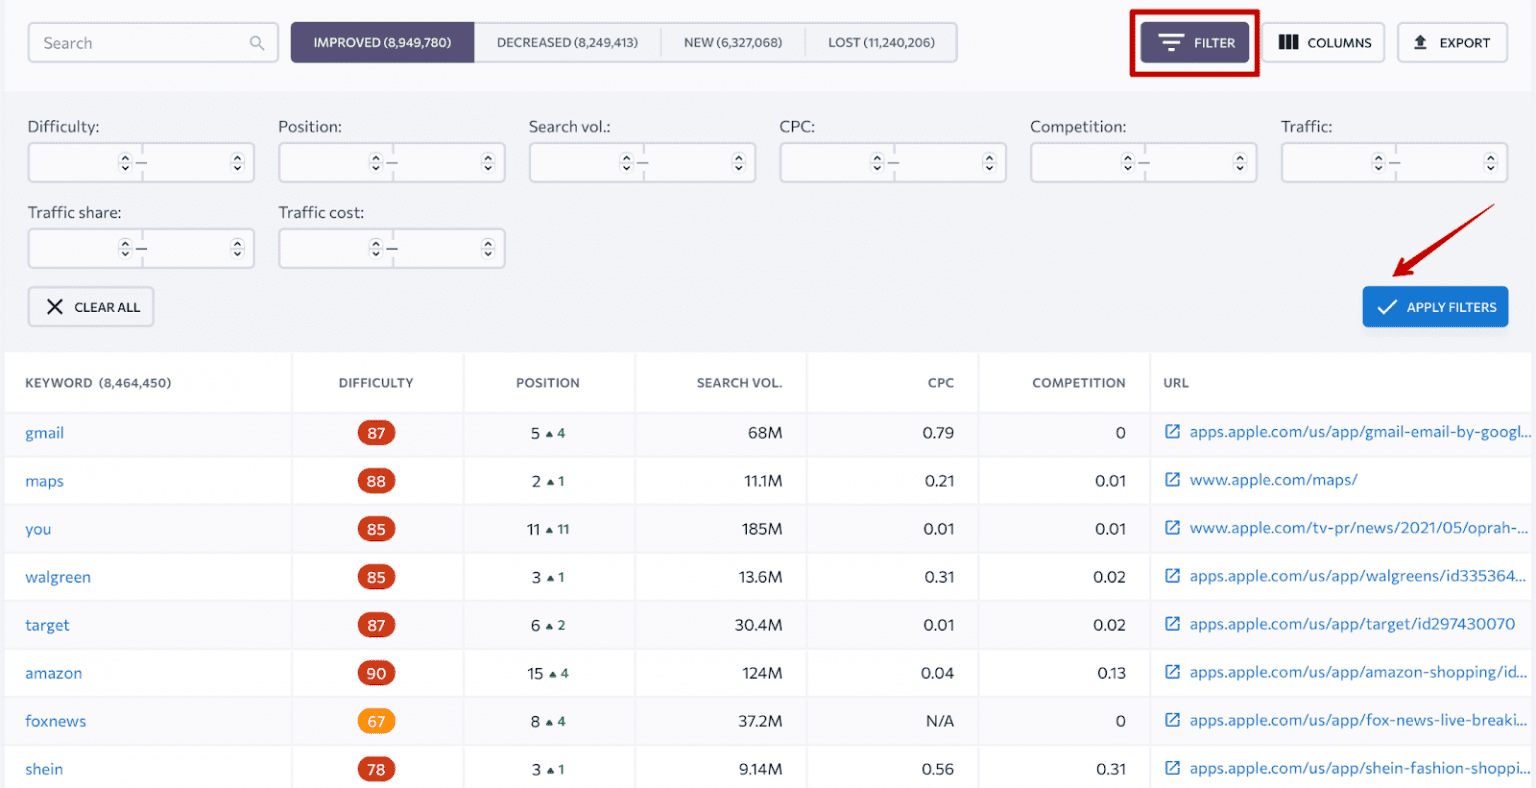Click external link icon beside the foxnews URL

click(x=1172, y=720)
